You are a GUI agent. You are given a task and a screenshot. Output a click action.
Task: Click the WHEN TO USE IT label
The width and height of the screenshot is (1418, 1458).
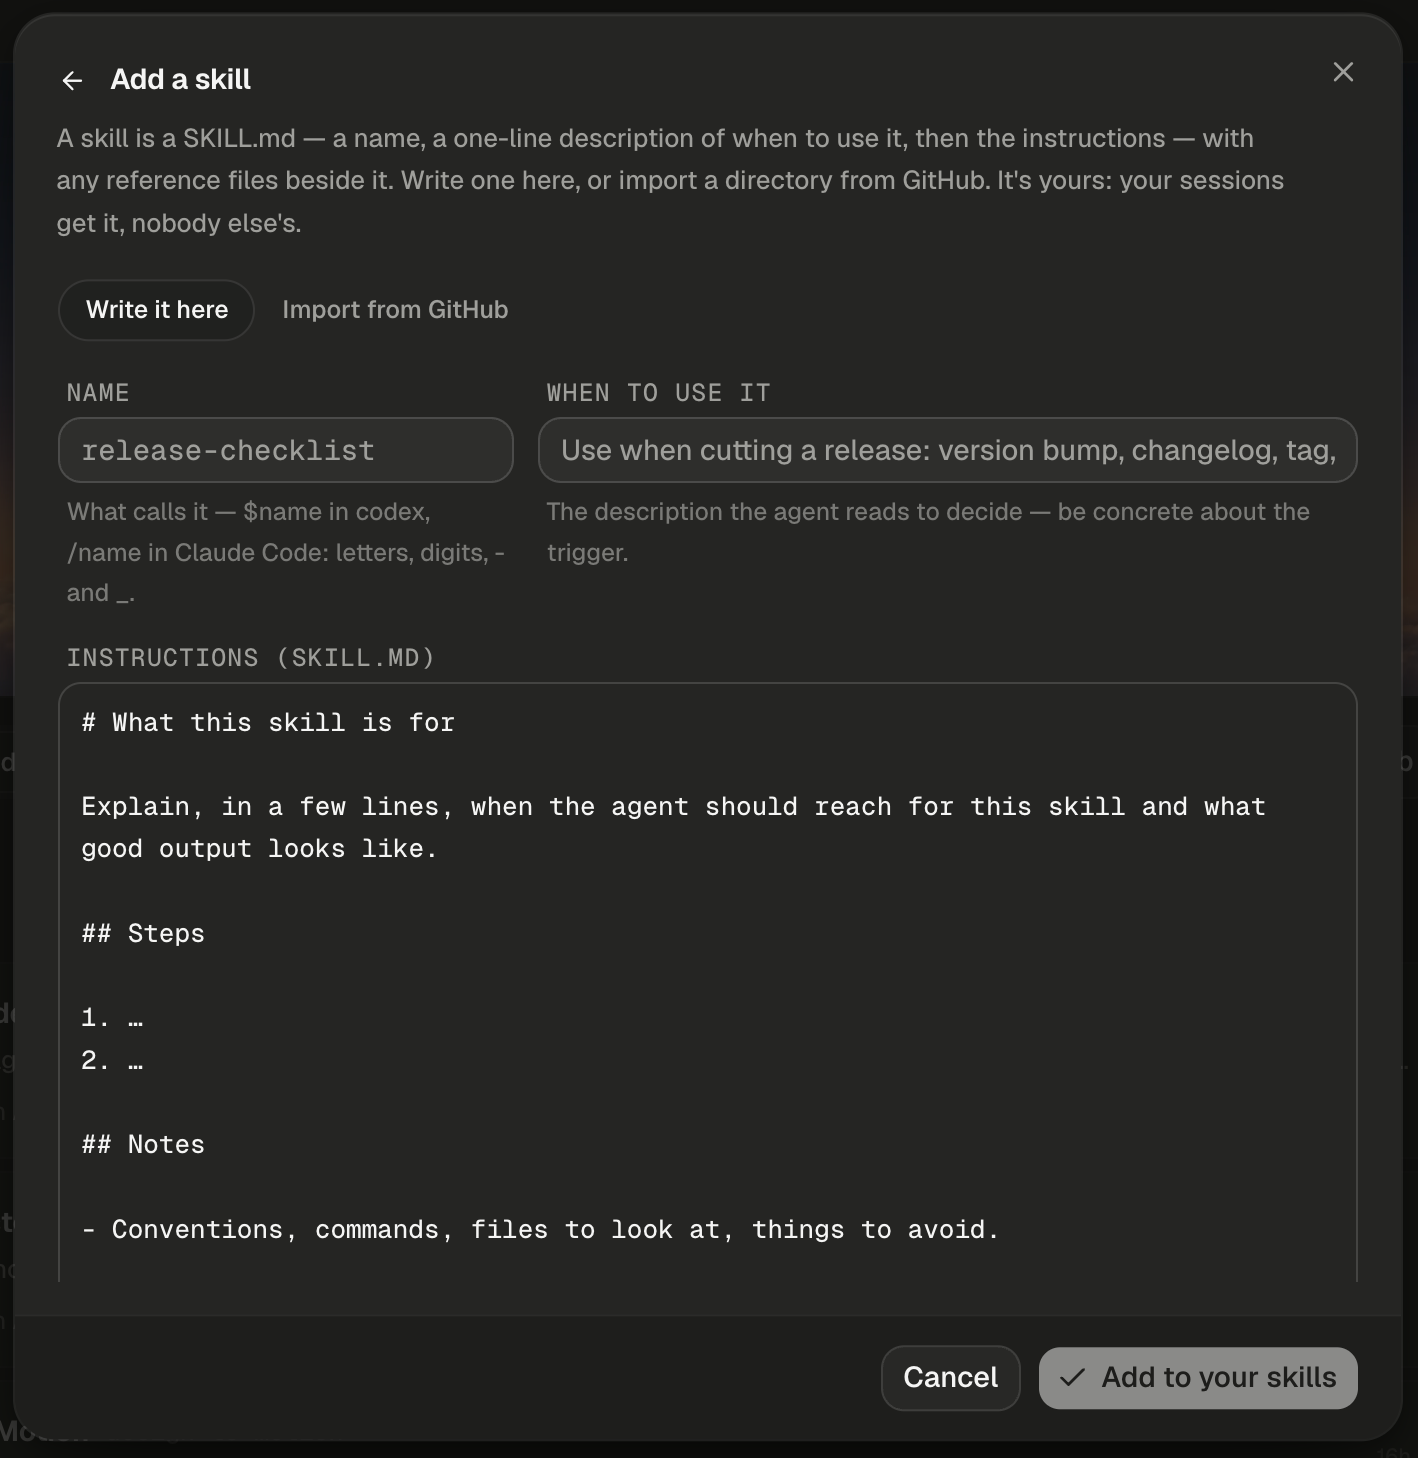point(658,393)
